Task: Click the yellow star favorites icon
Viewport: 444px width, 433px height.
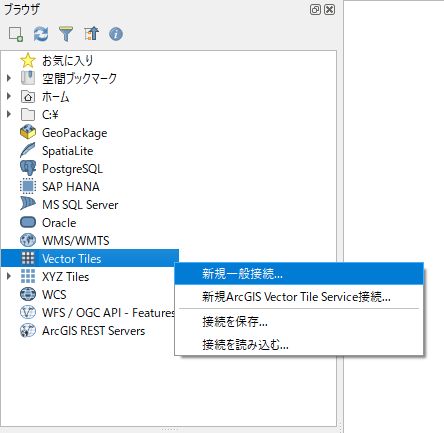Action: point(28,61)
